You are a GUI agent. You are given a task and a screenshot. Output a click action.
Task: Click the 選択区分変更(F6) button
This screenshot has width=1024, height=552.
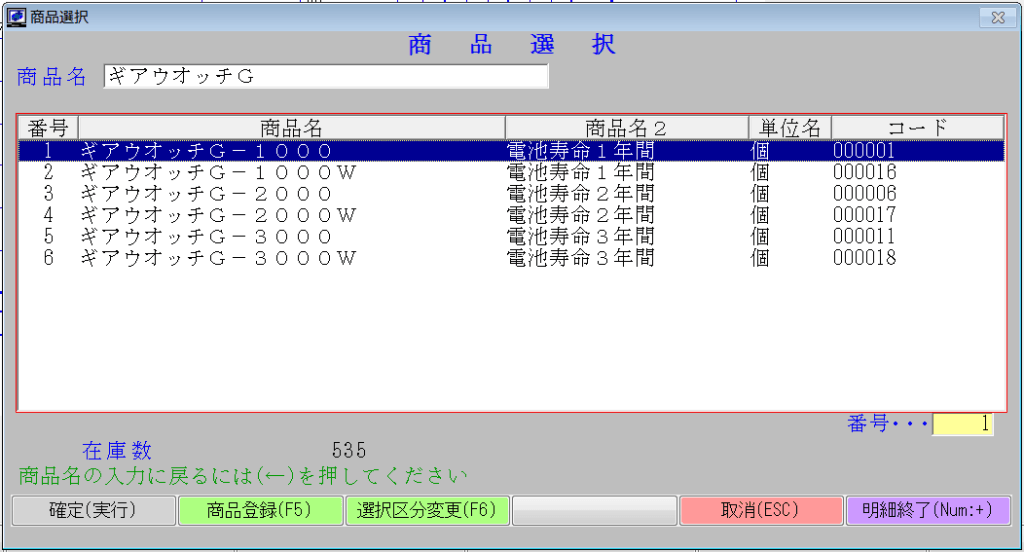(427, 510)
